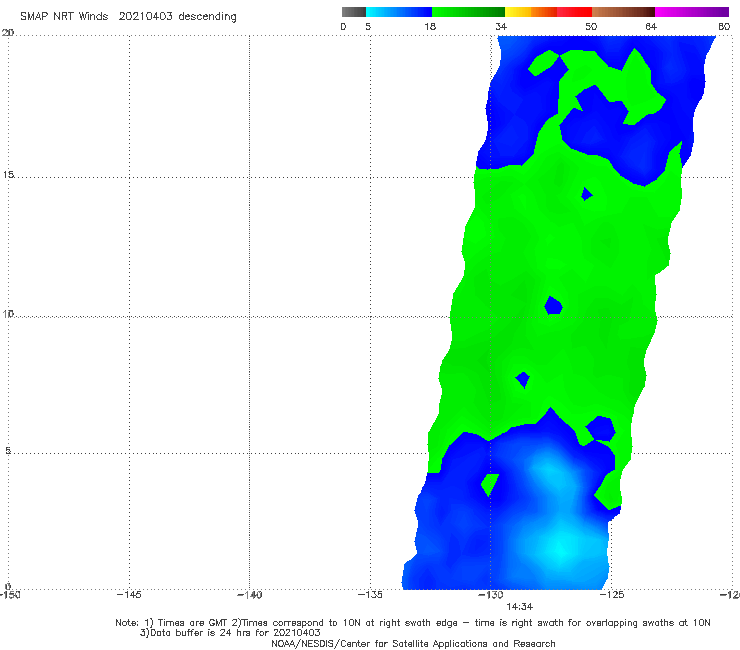Click the color bar label '50'
The height and width of the screenshot is (650, 740).
pos(591,26)
